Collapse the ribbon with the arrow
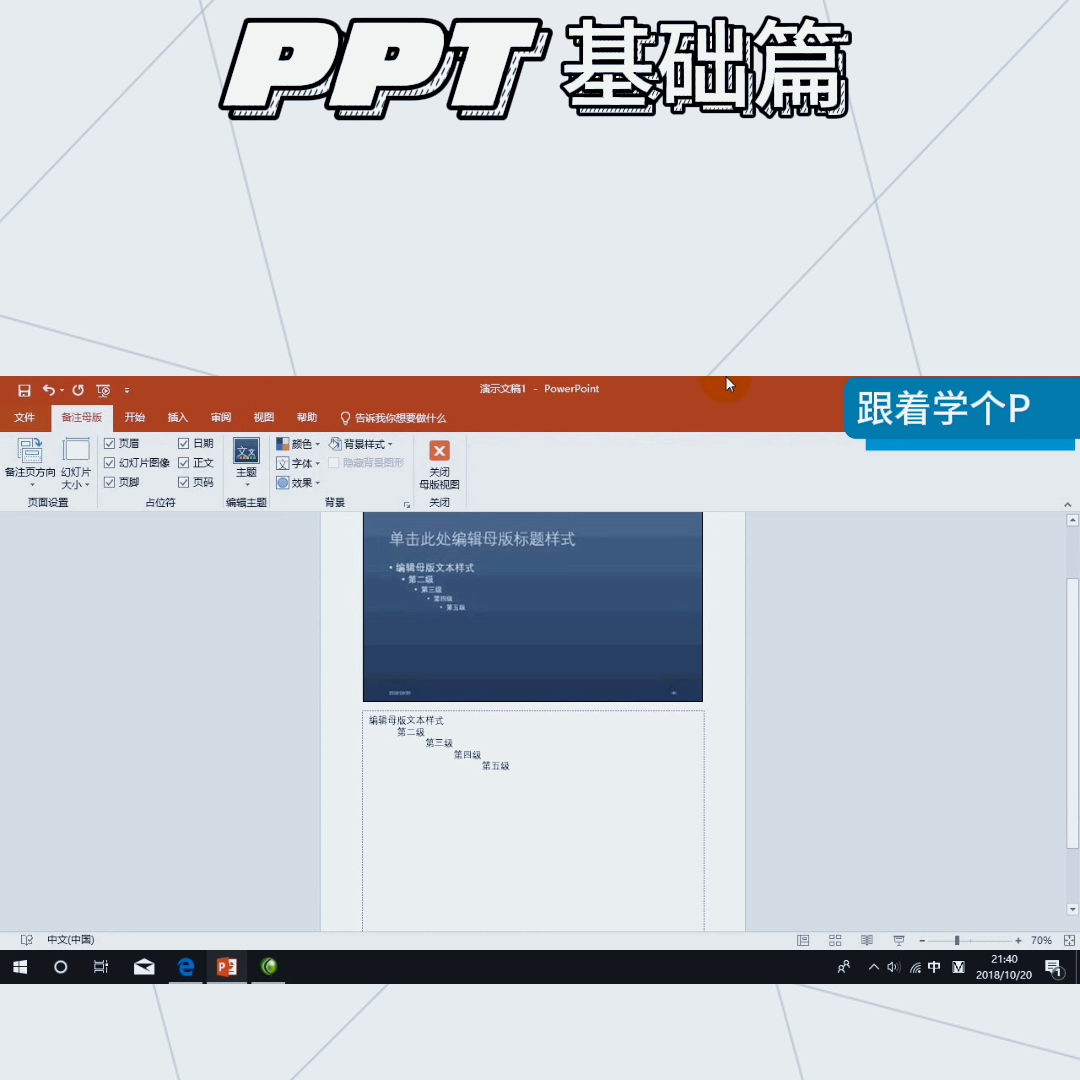Screen dimensions: 1080x1080 pos(1068,505)
